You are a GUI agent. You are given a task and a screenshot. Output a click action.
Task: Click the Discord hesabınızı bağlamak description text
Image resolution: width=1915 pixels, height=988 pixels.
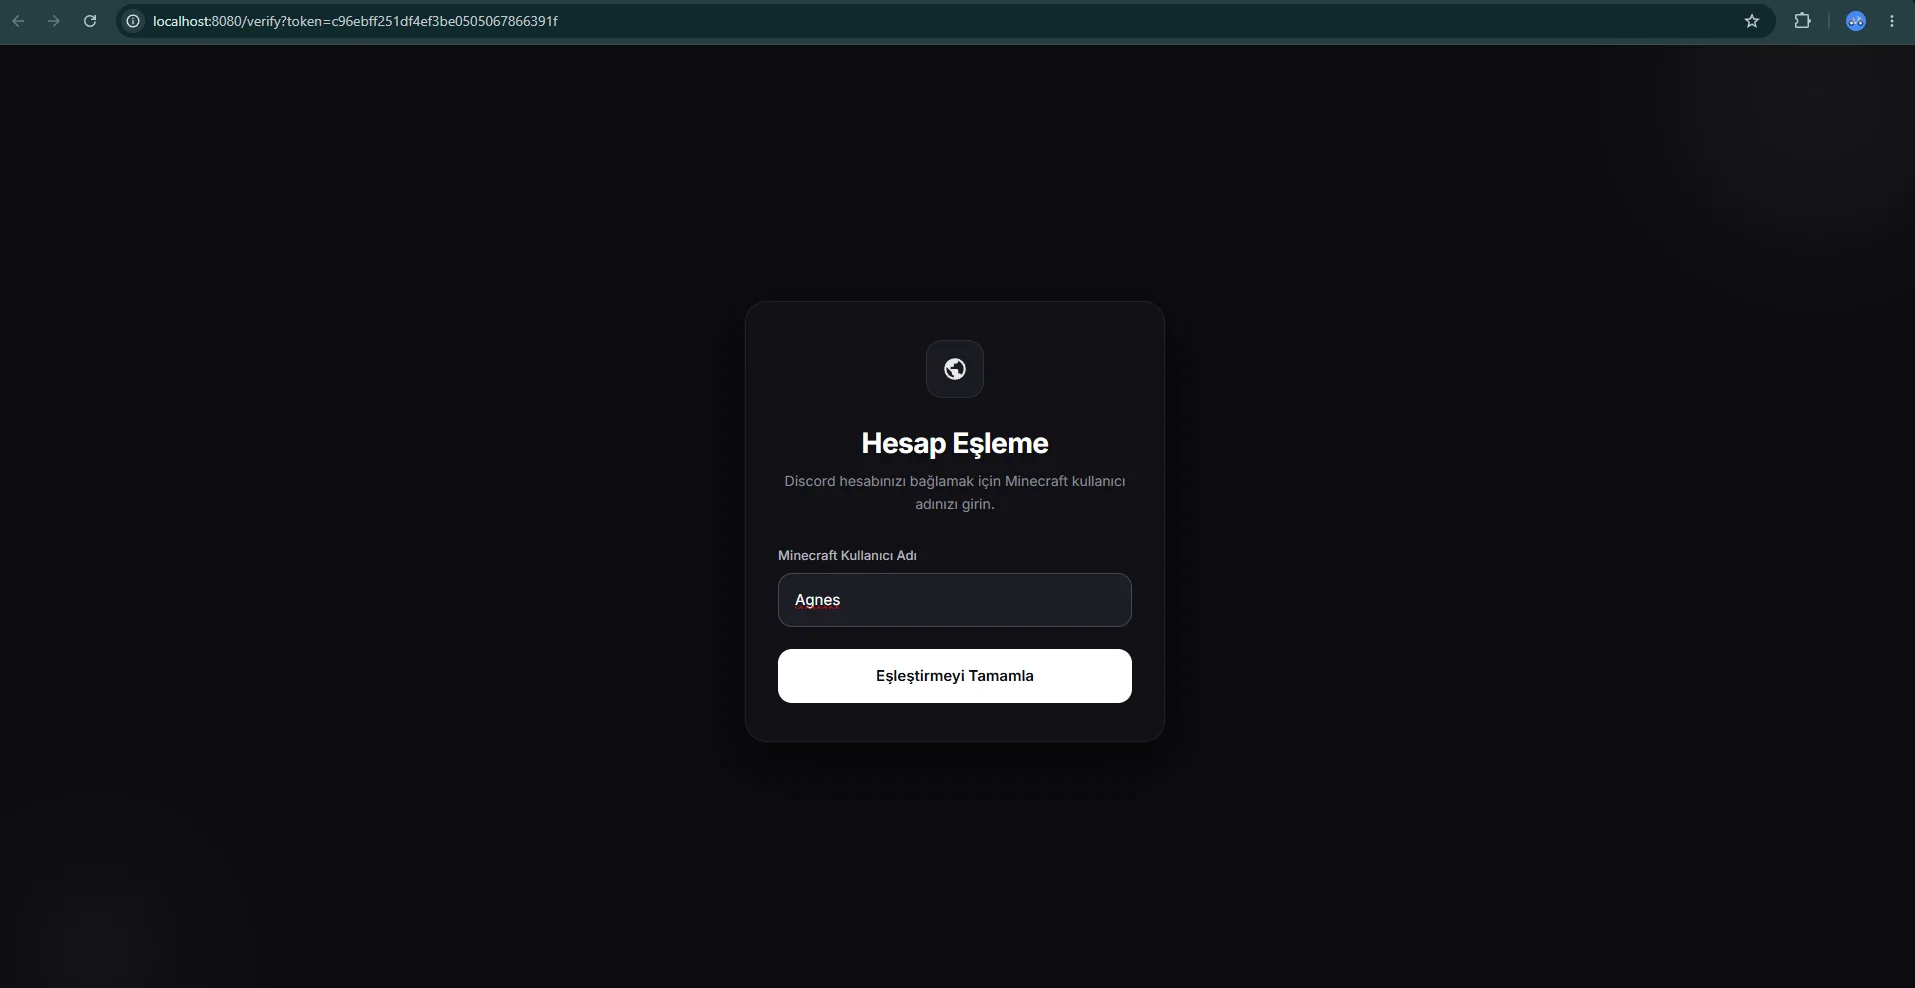pyautogui.click(x=955, y=492)
